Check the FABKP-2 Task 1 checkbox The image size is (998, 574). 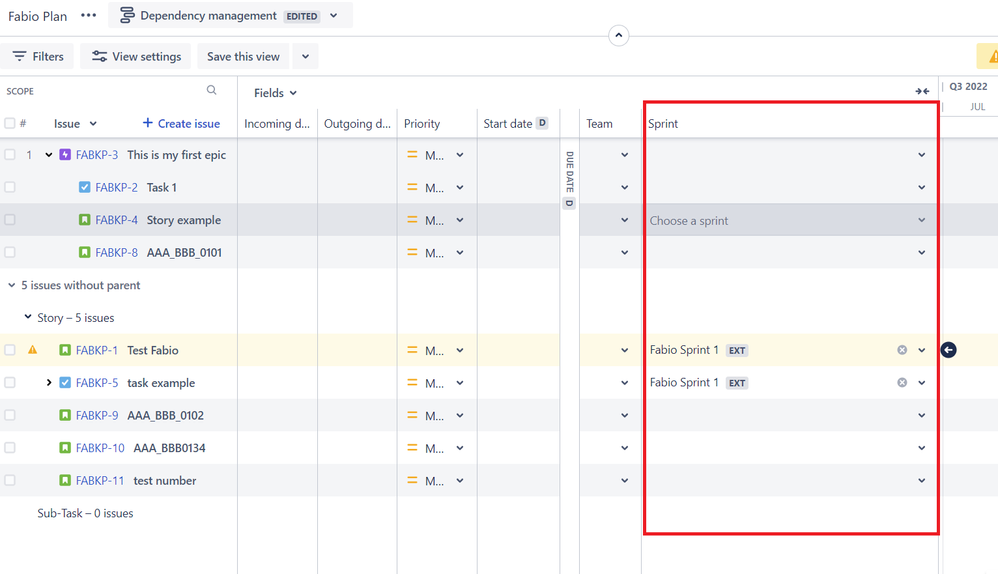point(10,187)
